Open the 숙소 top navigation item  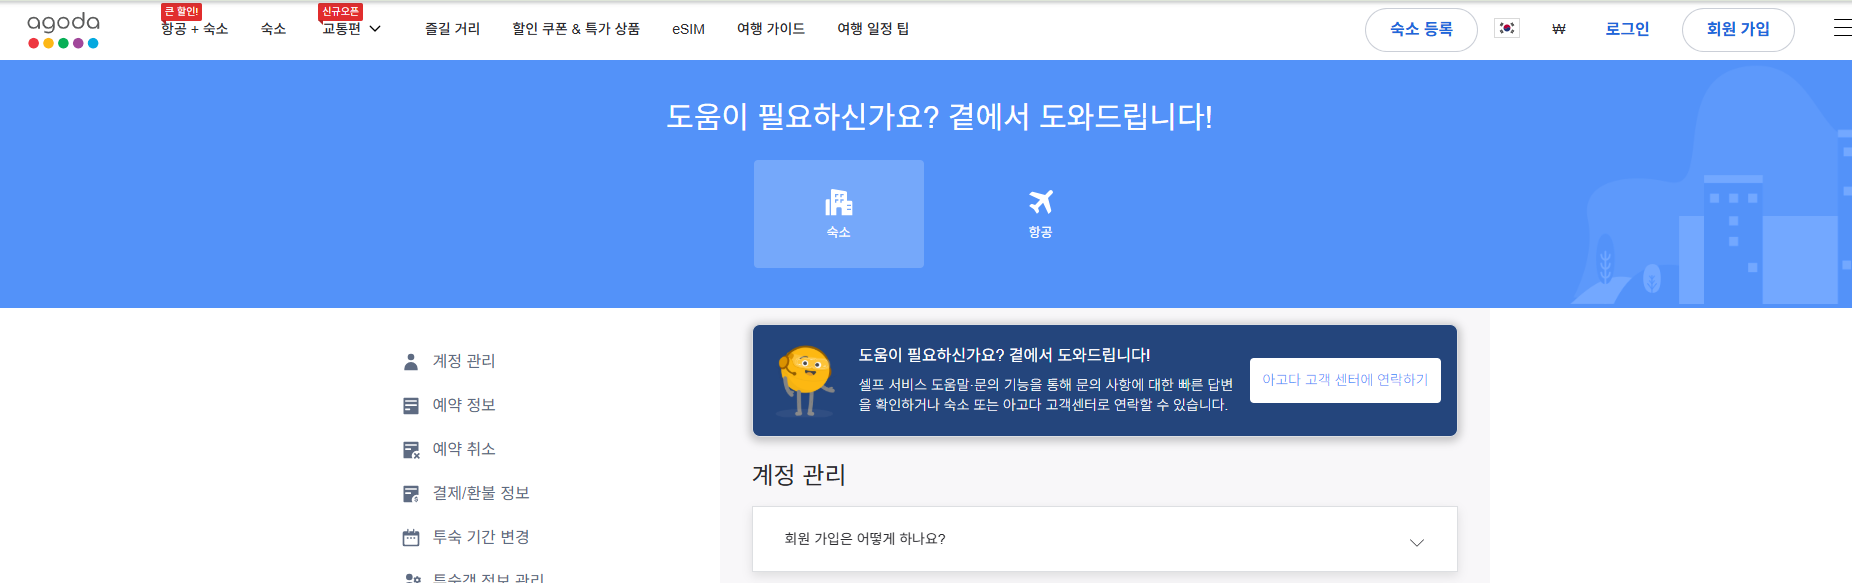point(274,29)
